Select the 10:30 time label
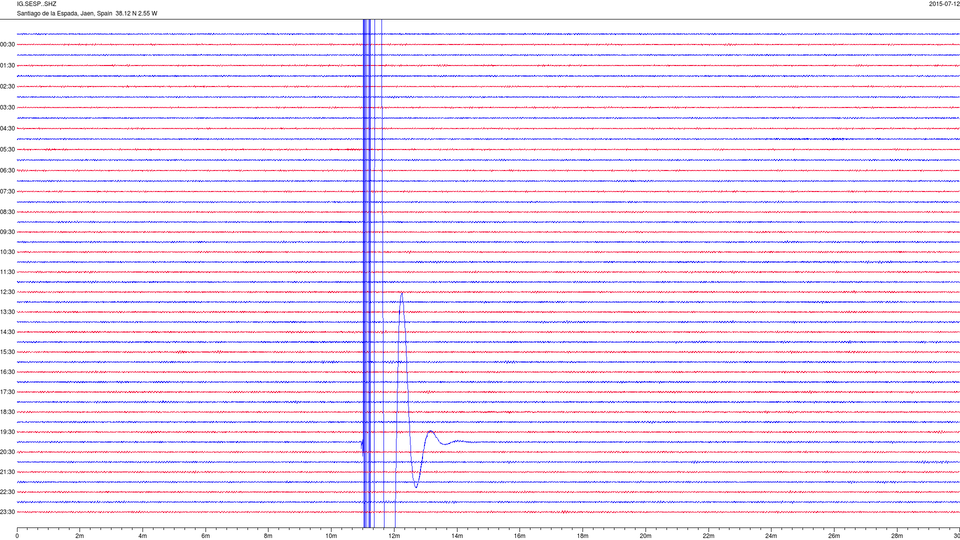 [7, 252]
